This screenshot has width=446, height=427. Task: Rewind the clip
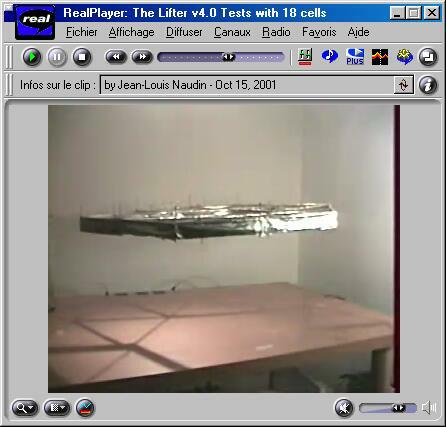pos(116,57)
